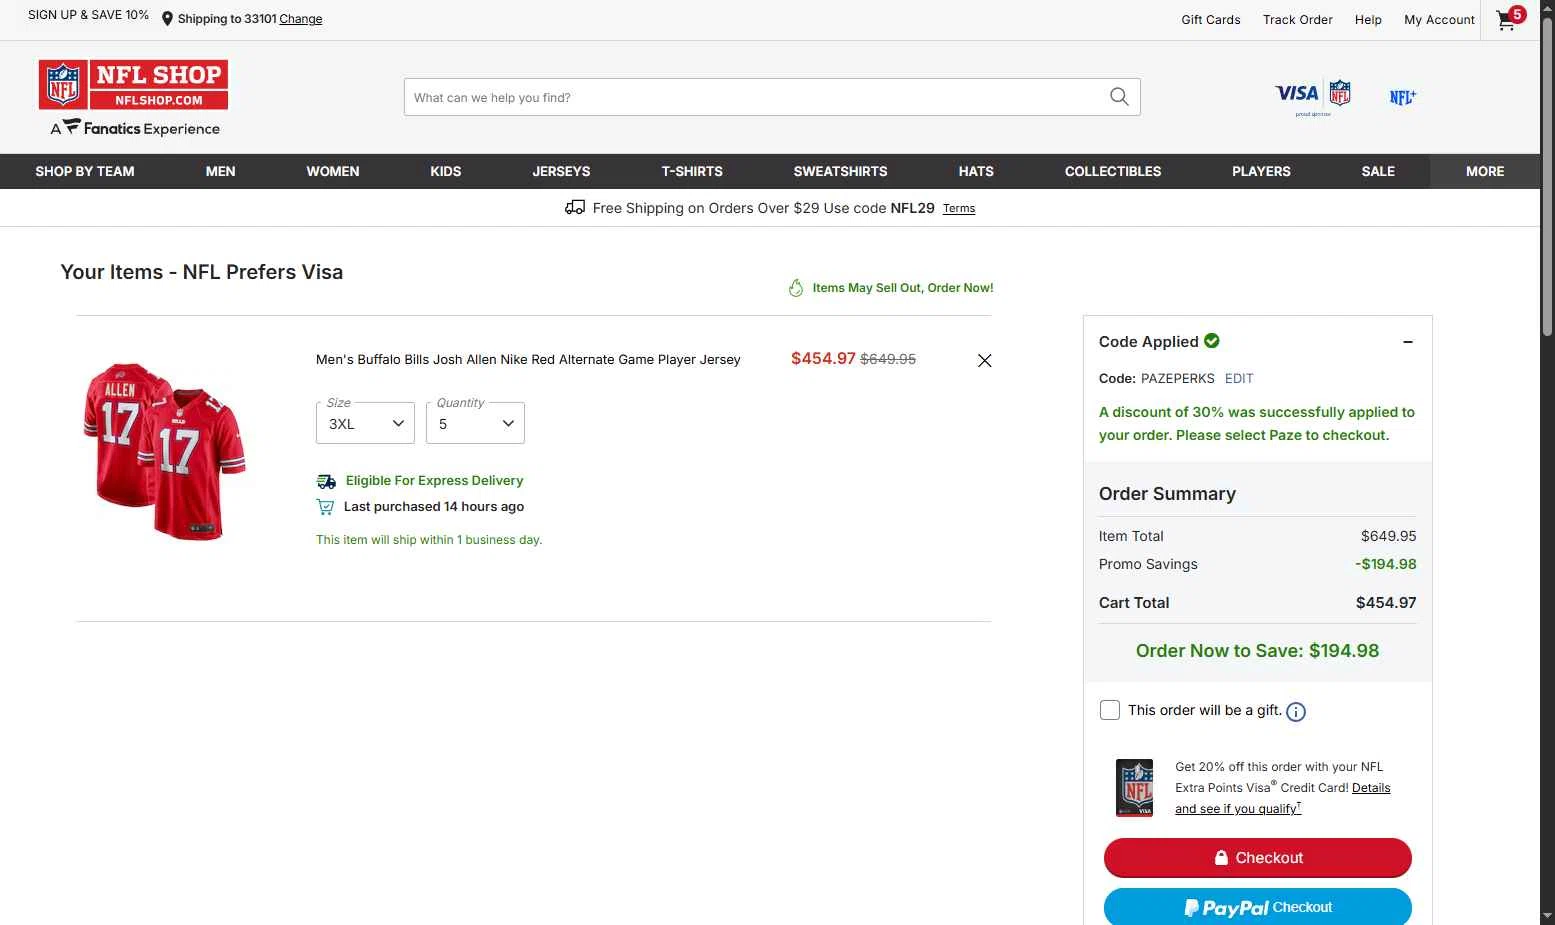The image size is (1555, 925).
Task: Click the shipping location pin icon
Action: click(x=167, y=19)
